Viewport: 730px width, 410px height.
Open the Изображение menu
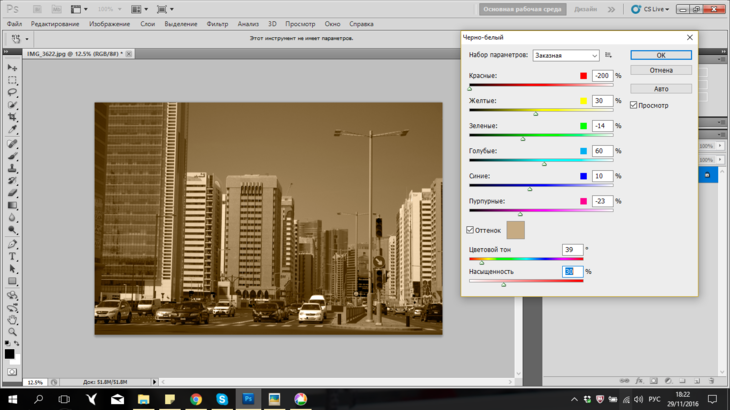[109, 24]
